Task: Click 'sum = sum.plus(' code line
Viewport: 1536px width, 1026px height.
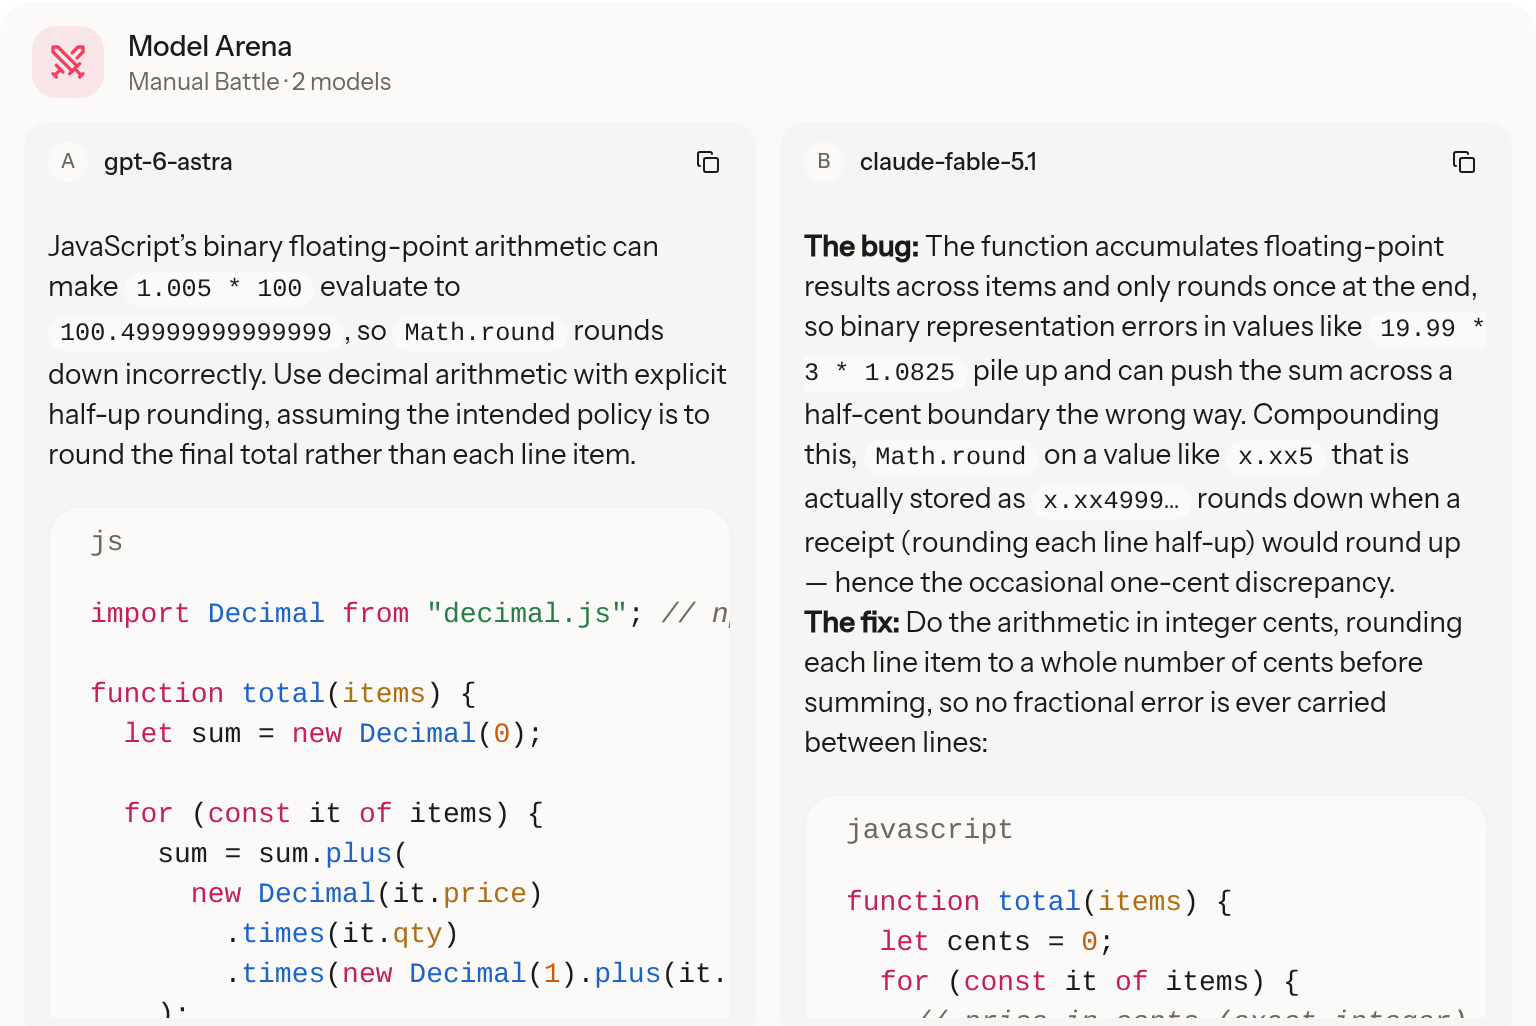Action: pos(283,854)
